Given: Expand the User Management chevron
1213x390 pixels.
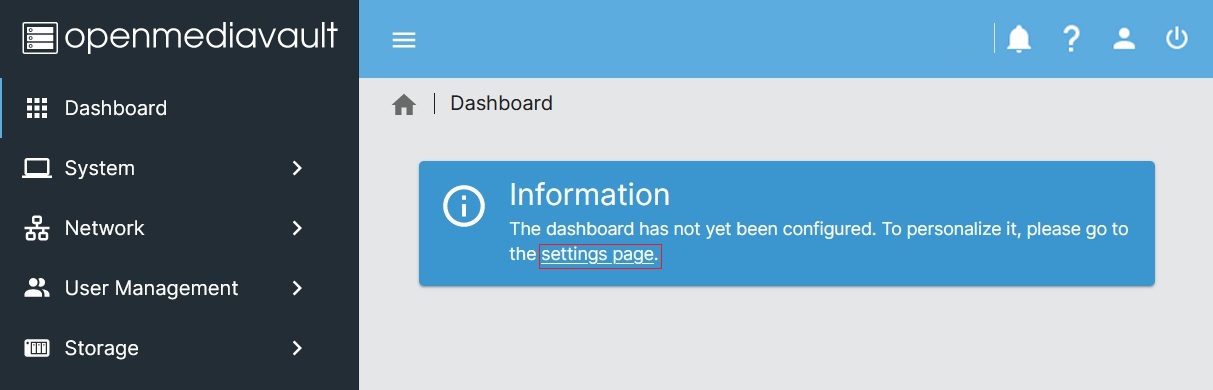Looking at the screenshot, I should [x=297, y=288].
